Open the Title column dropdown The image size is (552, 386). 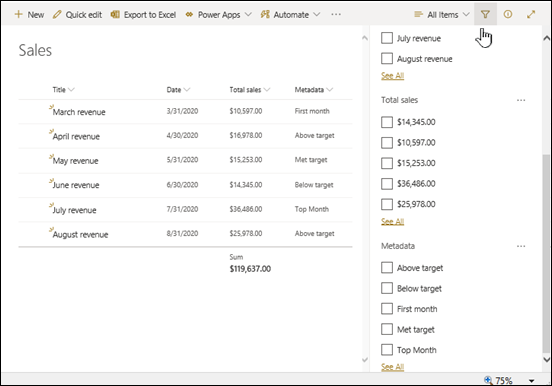(71, 90)
